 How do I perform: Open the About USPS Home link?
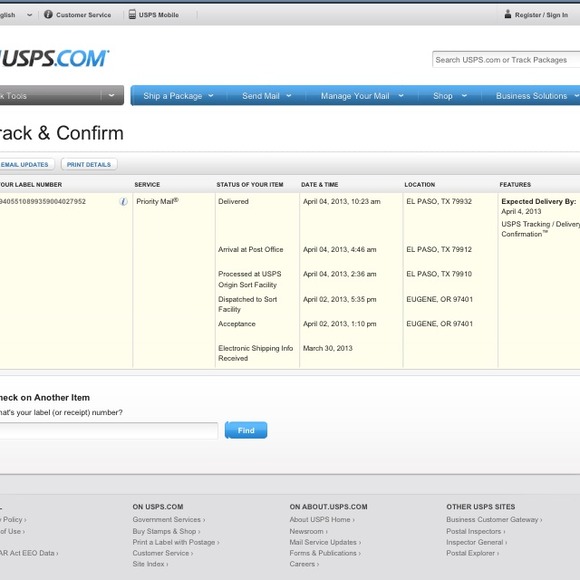point(322,519)
